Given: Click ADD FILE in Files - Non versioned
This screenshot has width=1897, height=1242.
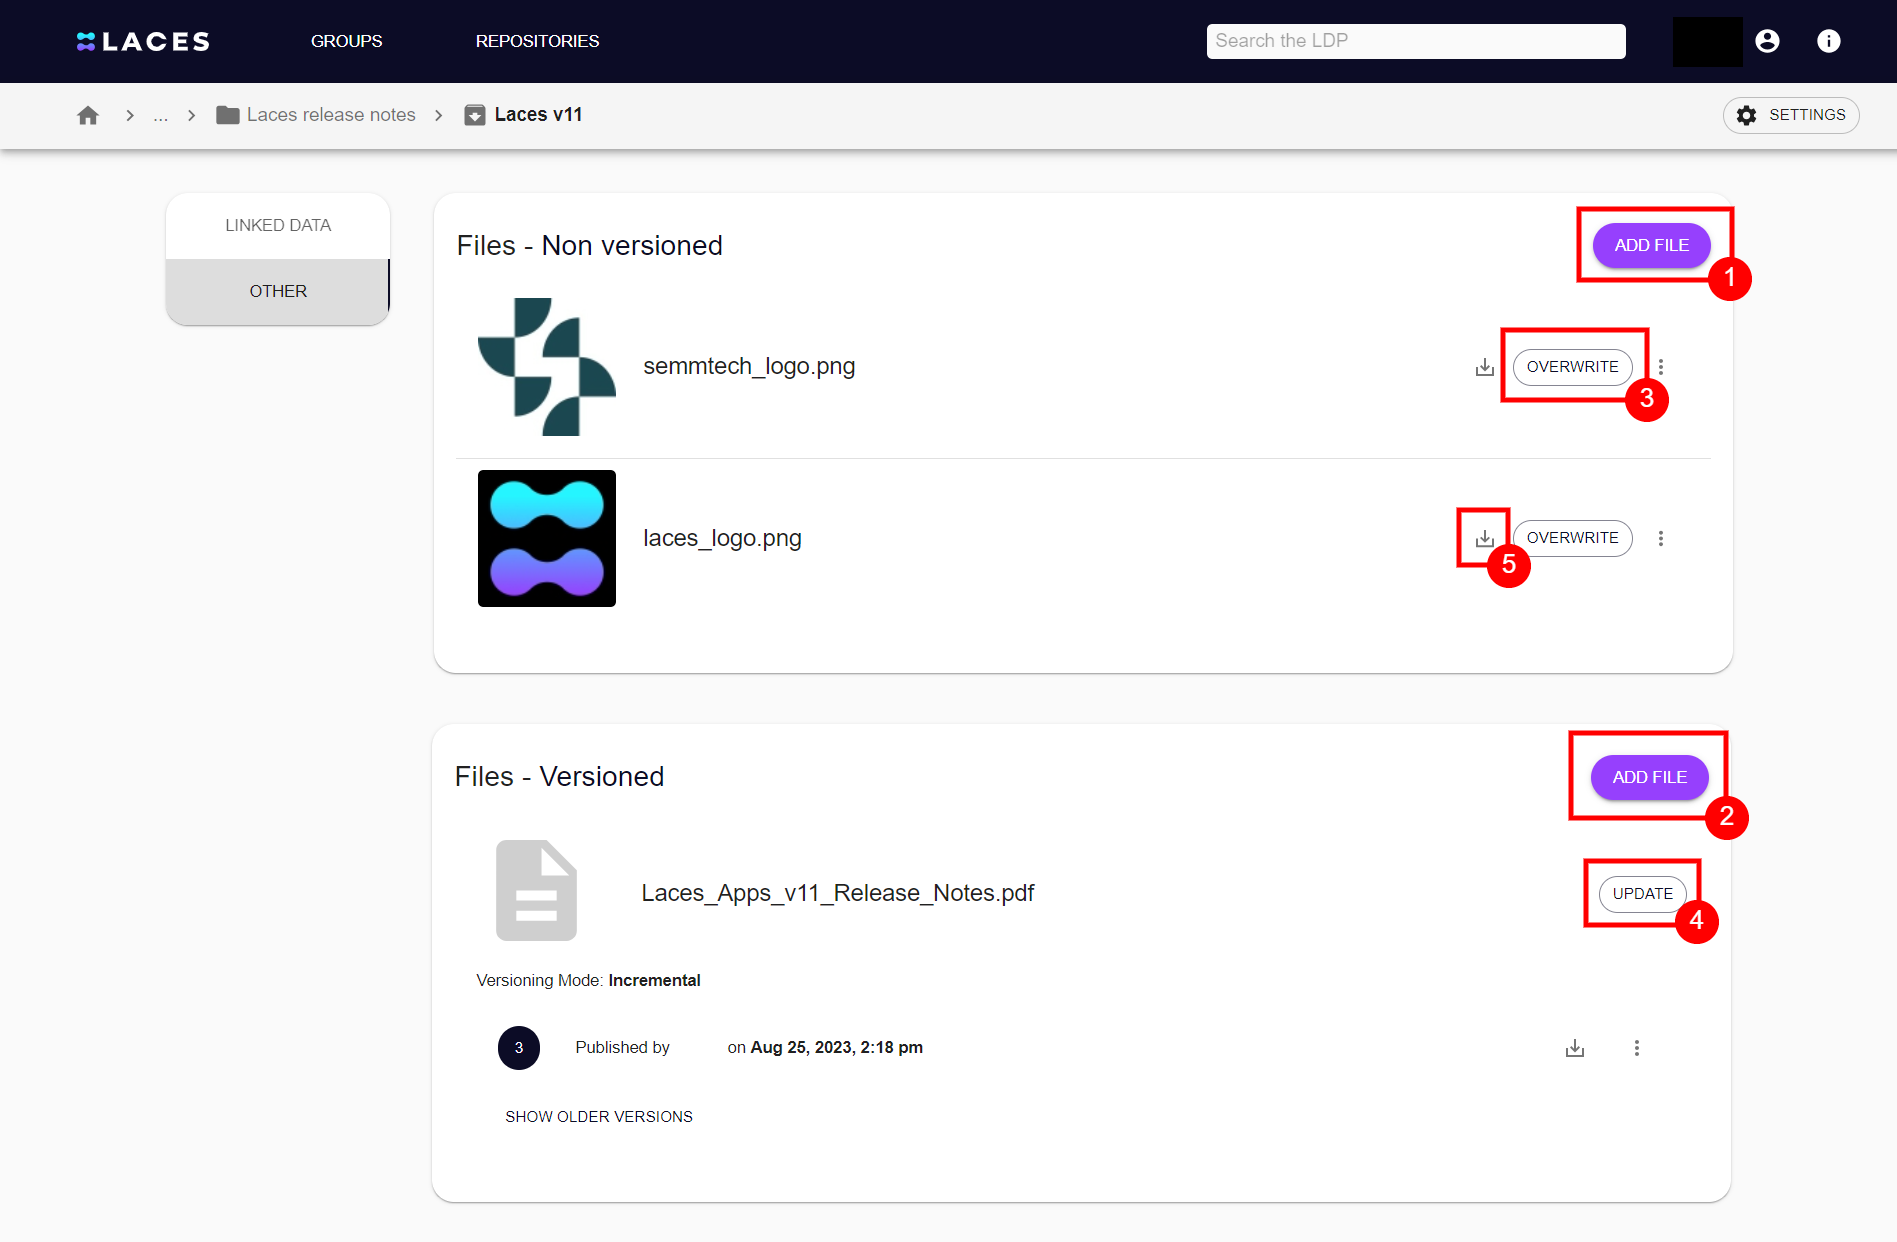Looking at the screenshot, I should coord(1650,244).
